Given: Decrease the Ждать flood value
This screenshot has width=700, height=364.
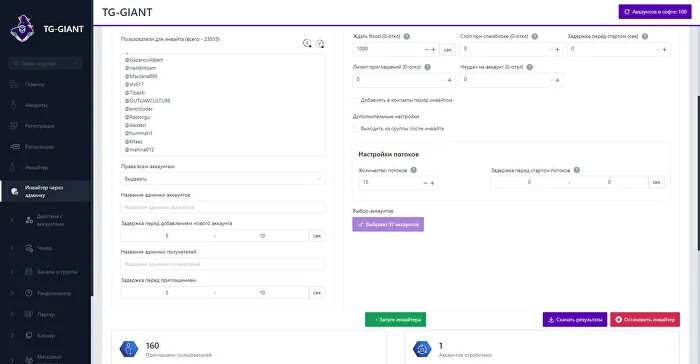Looking at the screenshot, I should coord(426,50).
